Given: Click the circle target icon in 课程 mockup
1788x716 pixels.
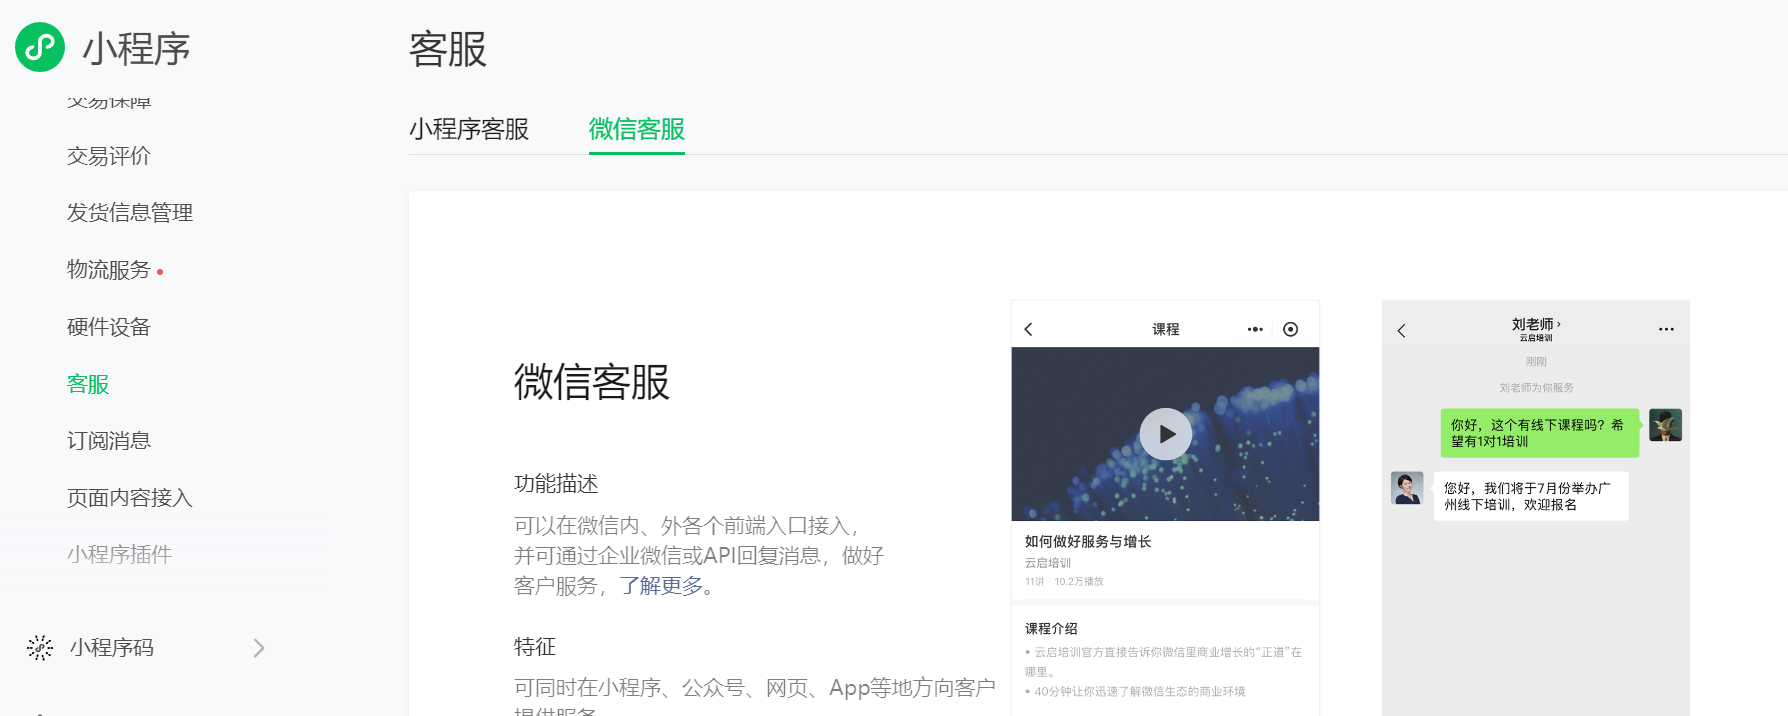Looking at the screenshot, I should 1291,329.
